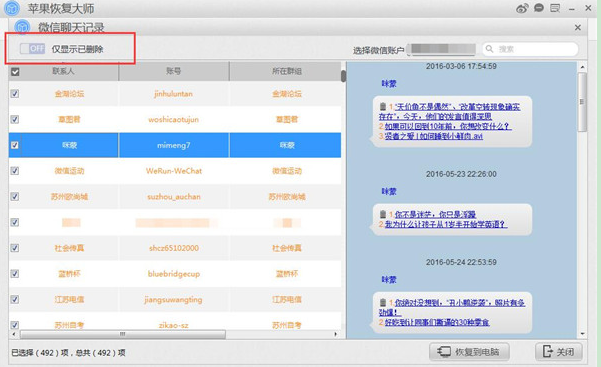Viewport: 601px width, 367px height.
Task: Uncheck the mimeng7 row checkbox
Action: (15, 145)
